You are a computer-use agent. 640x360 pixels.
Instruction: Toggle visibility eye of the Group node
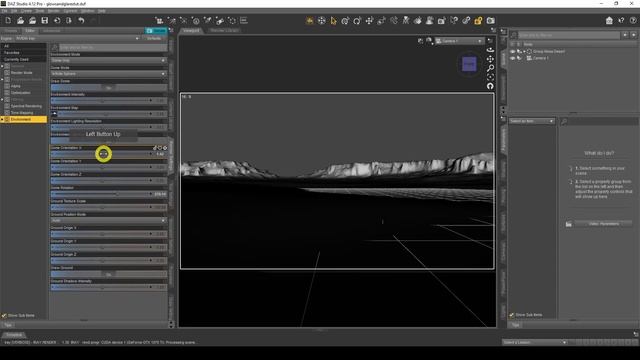click(x=512, y=52)
